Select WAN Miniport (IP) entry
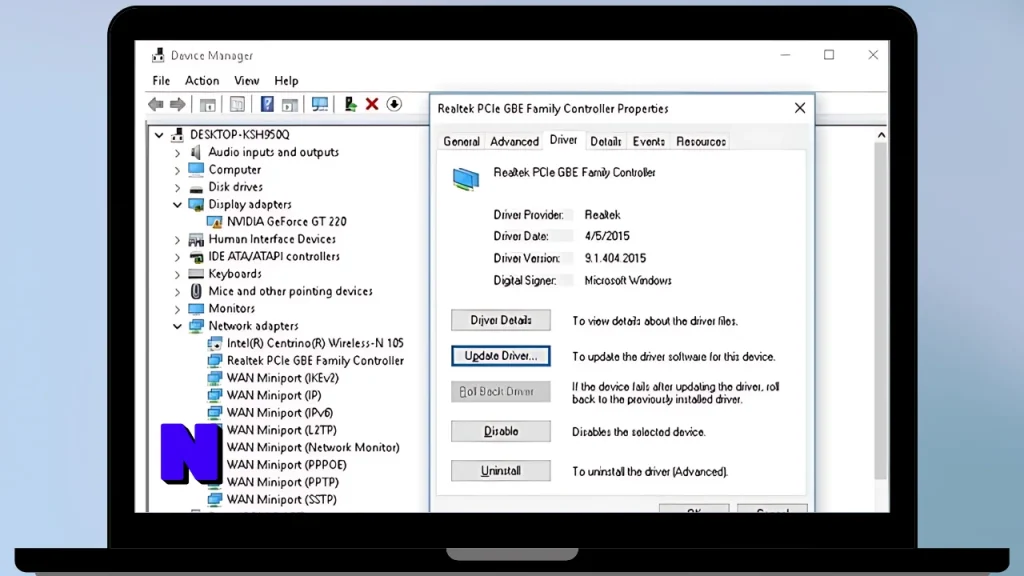Image resolution: width=1024 pixels, height=576 pixels. click(274, 395)
